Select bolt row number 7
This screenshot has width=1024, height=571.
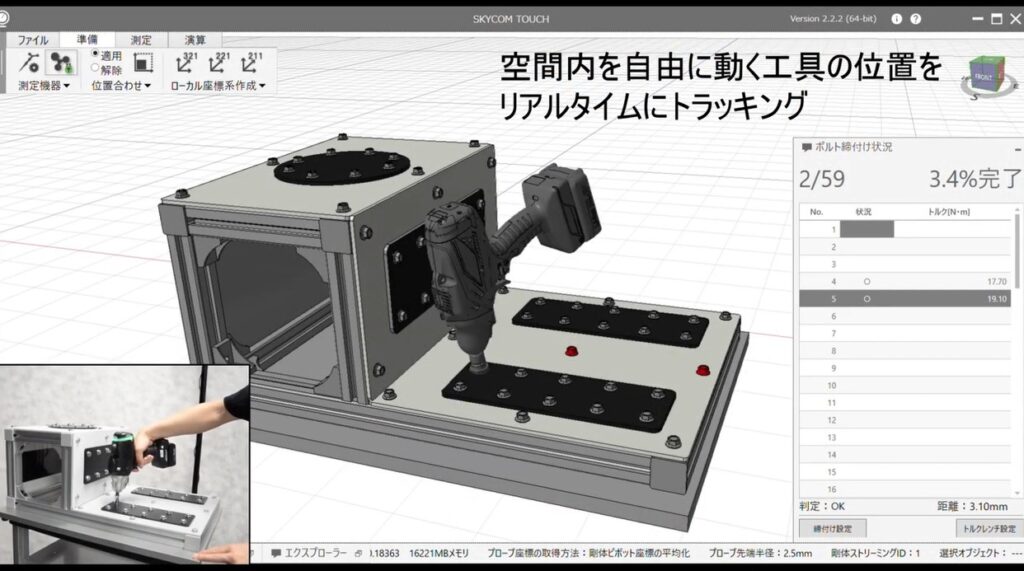click(905, 333)
